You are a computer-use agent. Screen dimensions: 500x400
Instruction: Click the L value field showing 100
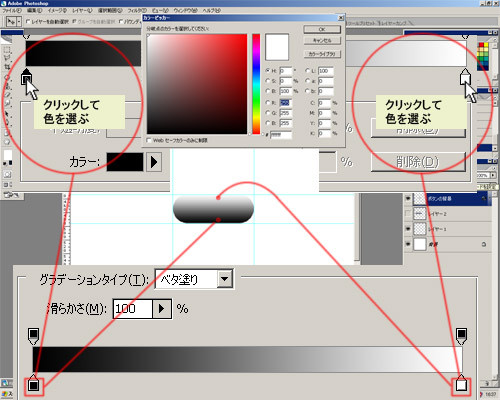point(326,71)
